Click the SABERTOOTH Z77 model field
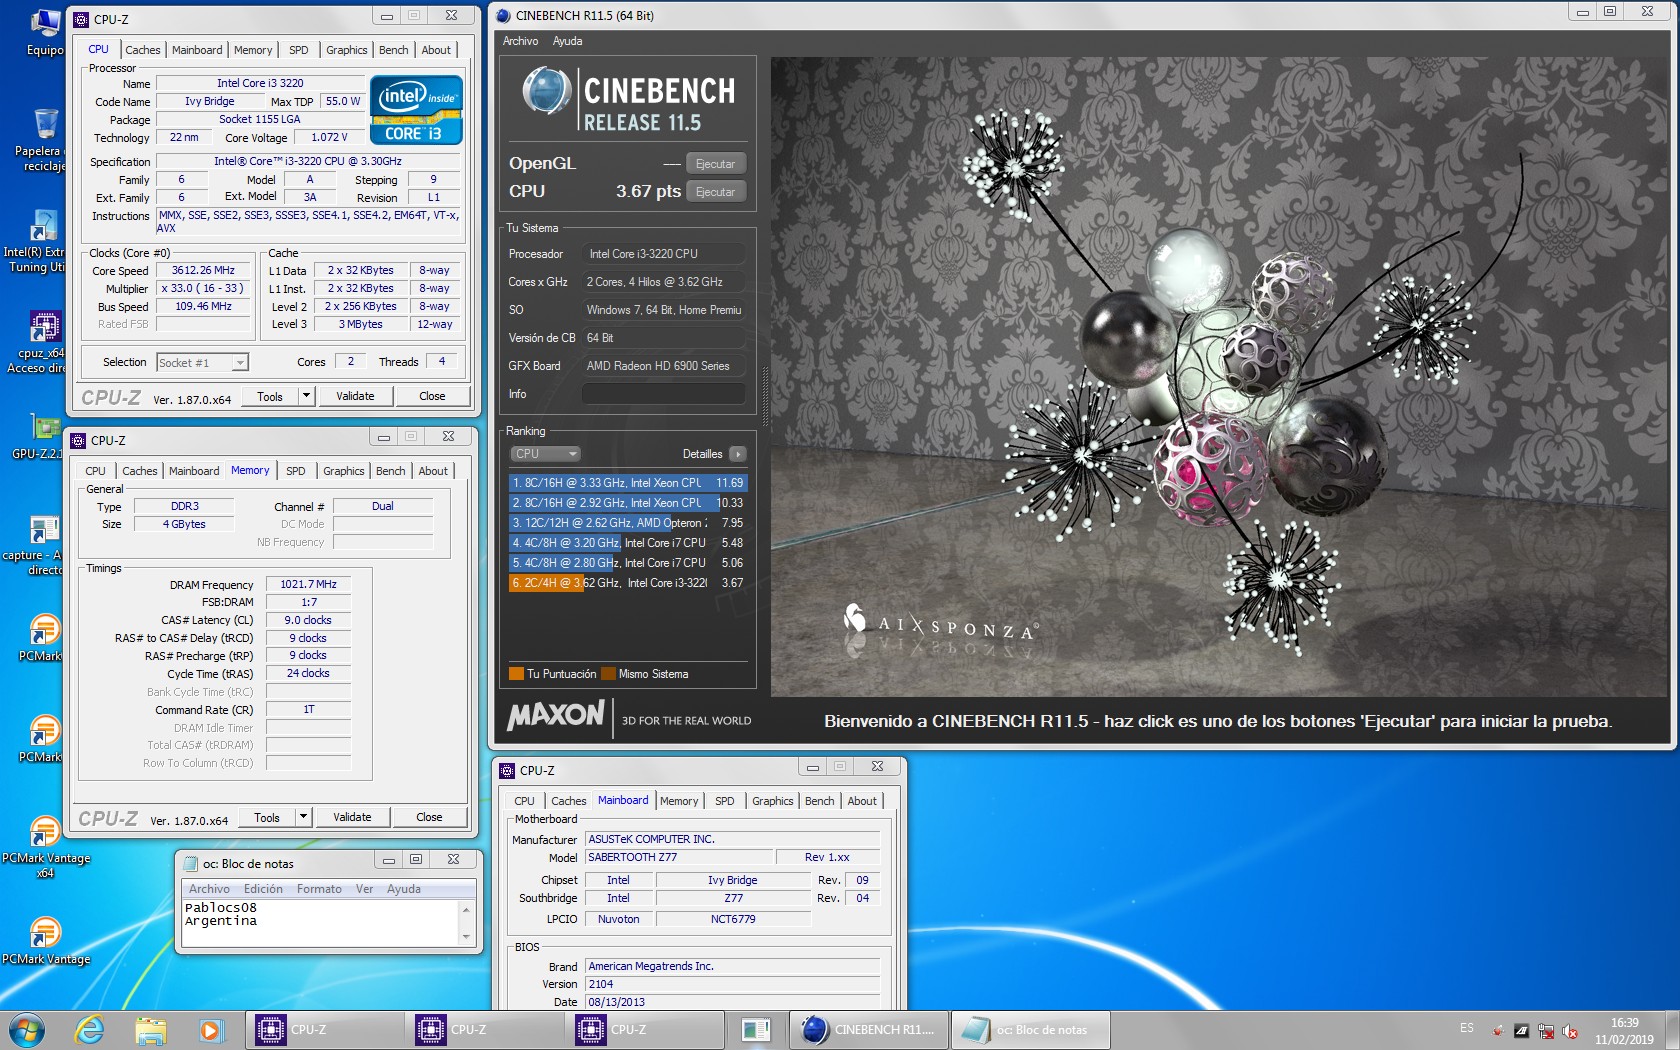Viewport: 1680px width, 1050px height. [x=679, y=857]
